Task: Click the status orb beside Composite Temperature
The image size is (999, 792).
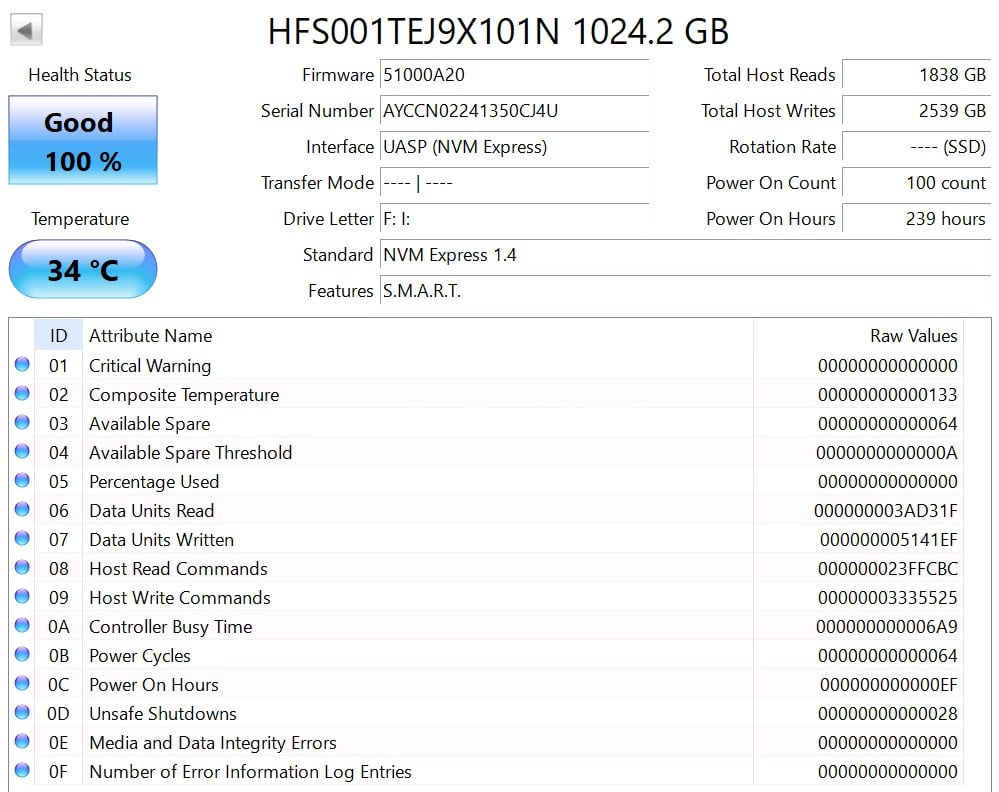Action: 22,395
